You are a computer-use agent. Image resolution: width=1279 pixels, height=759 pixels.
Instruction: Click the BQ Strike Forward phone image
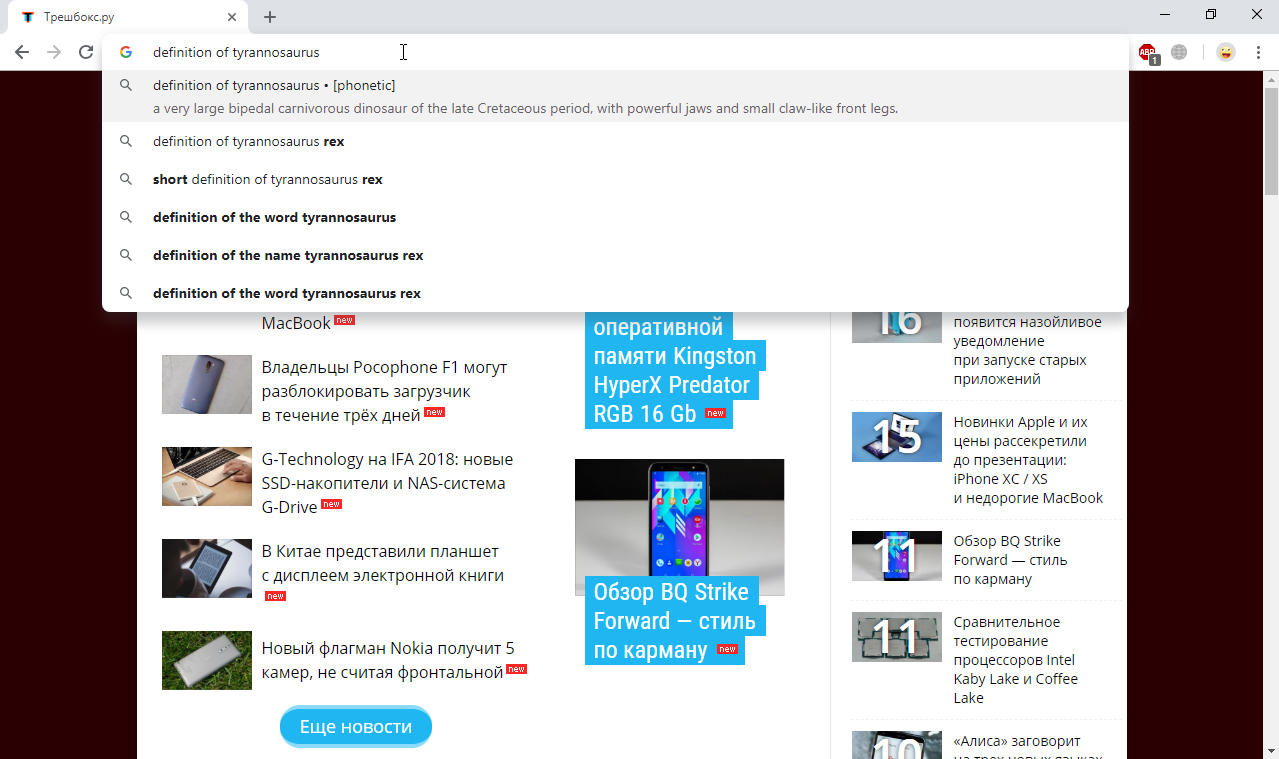pyautogui.click(x=679, y=518)
